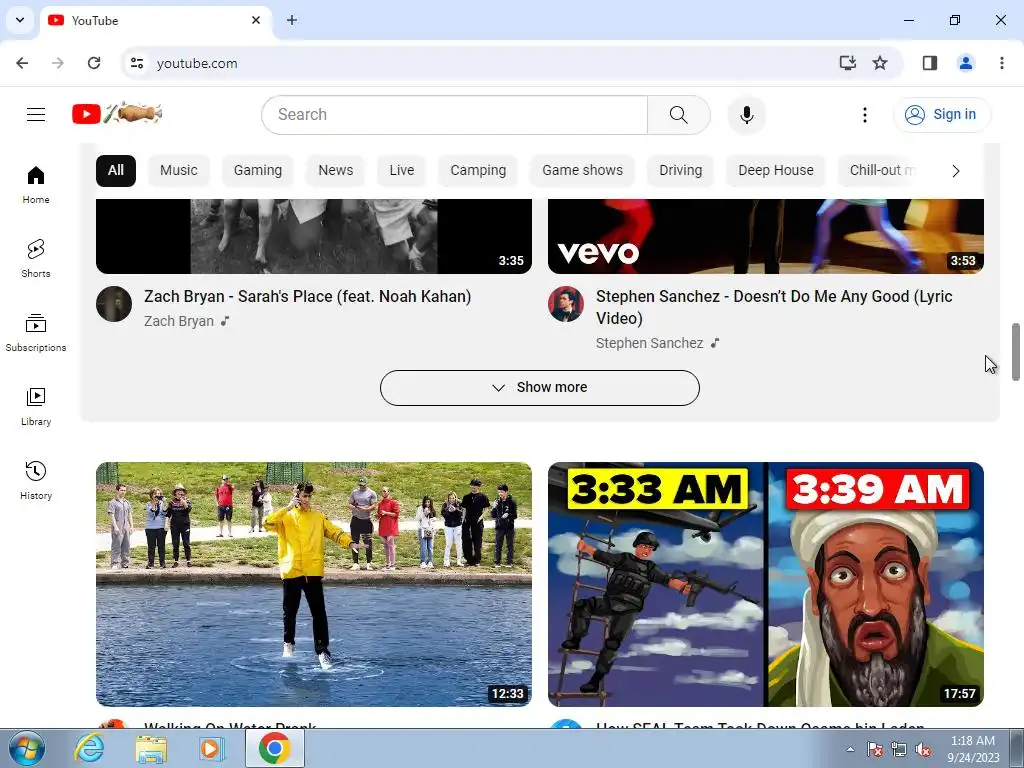Select the Live filter chip
This screenshot has height=768, width=1024.
coord(402,170)
